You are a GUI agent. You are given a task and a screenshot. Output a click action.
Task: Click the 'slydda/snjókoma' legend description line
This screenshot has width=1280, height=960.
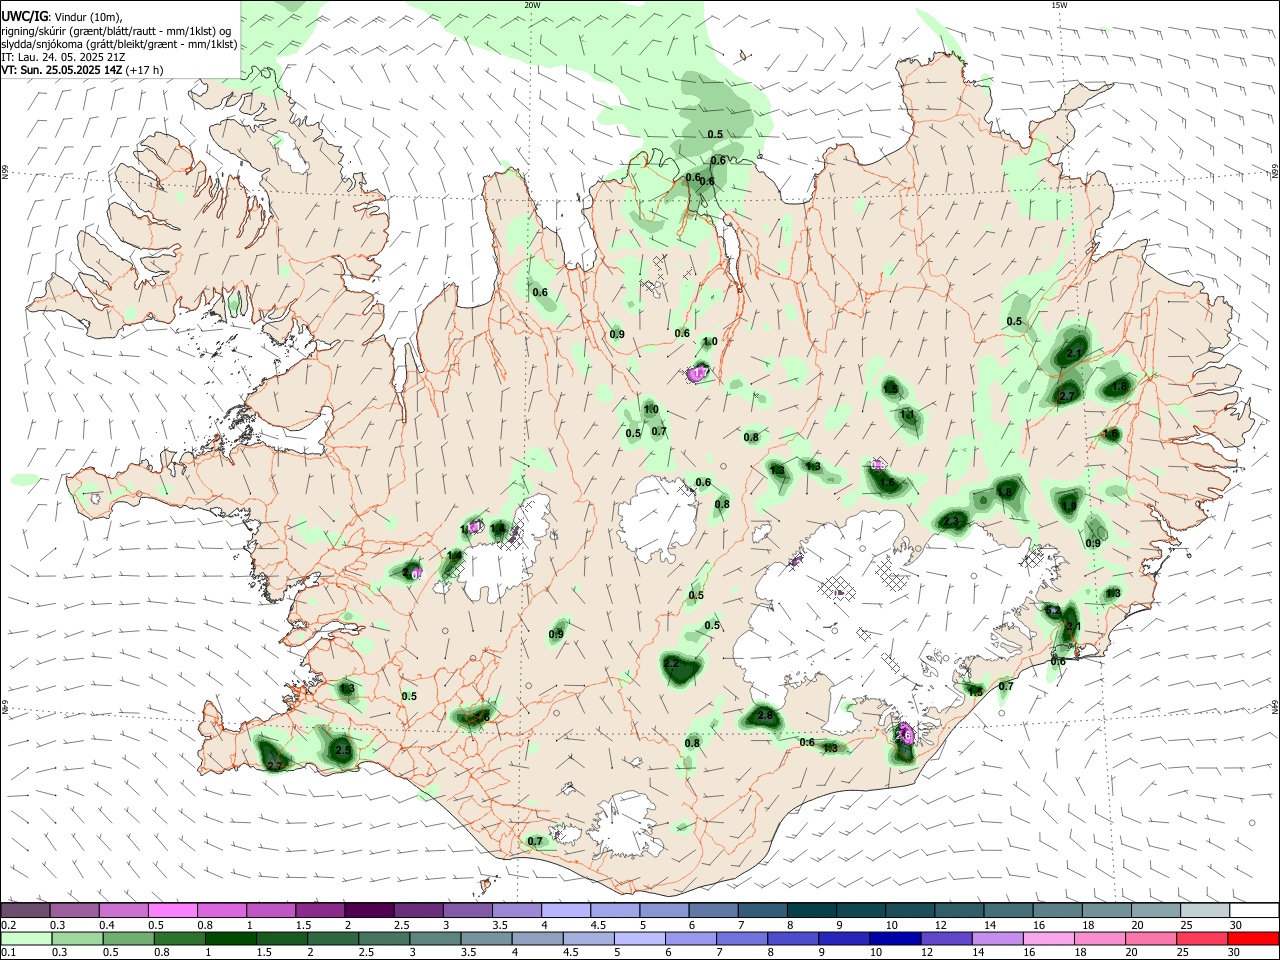(119, 44)
